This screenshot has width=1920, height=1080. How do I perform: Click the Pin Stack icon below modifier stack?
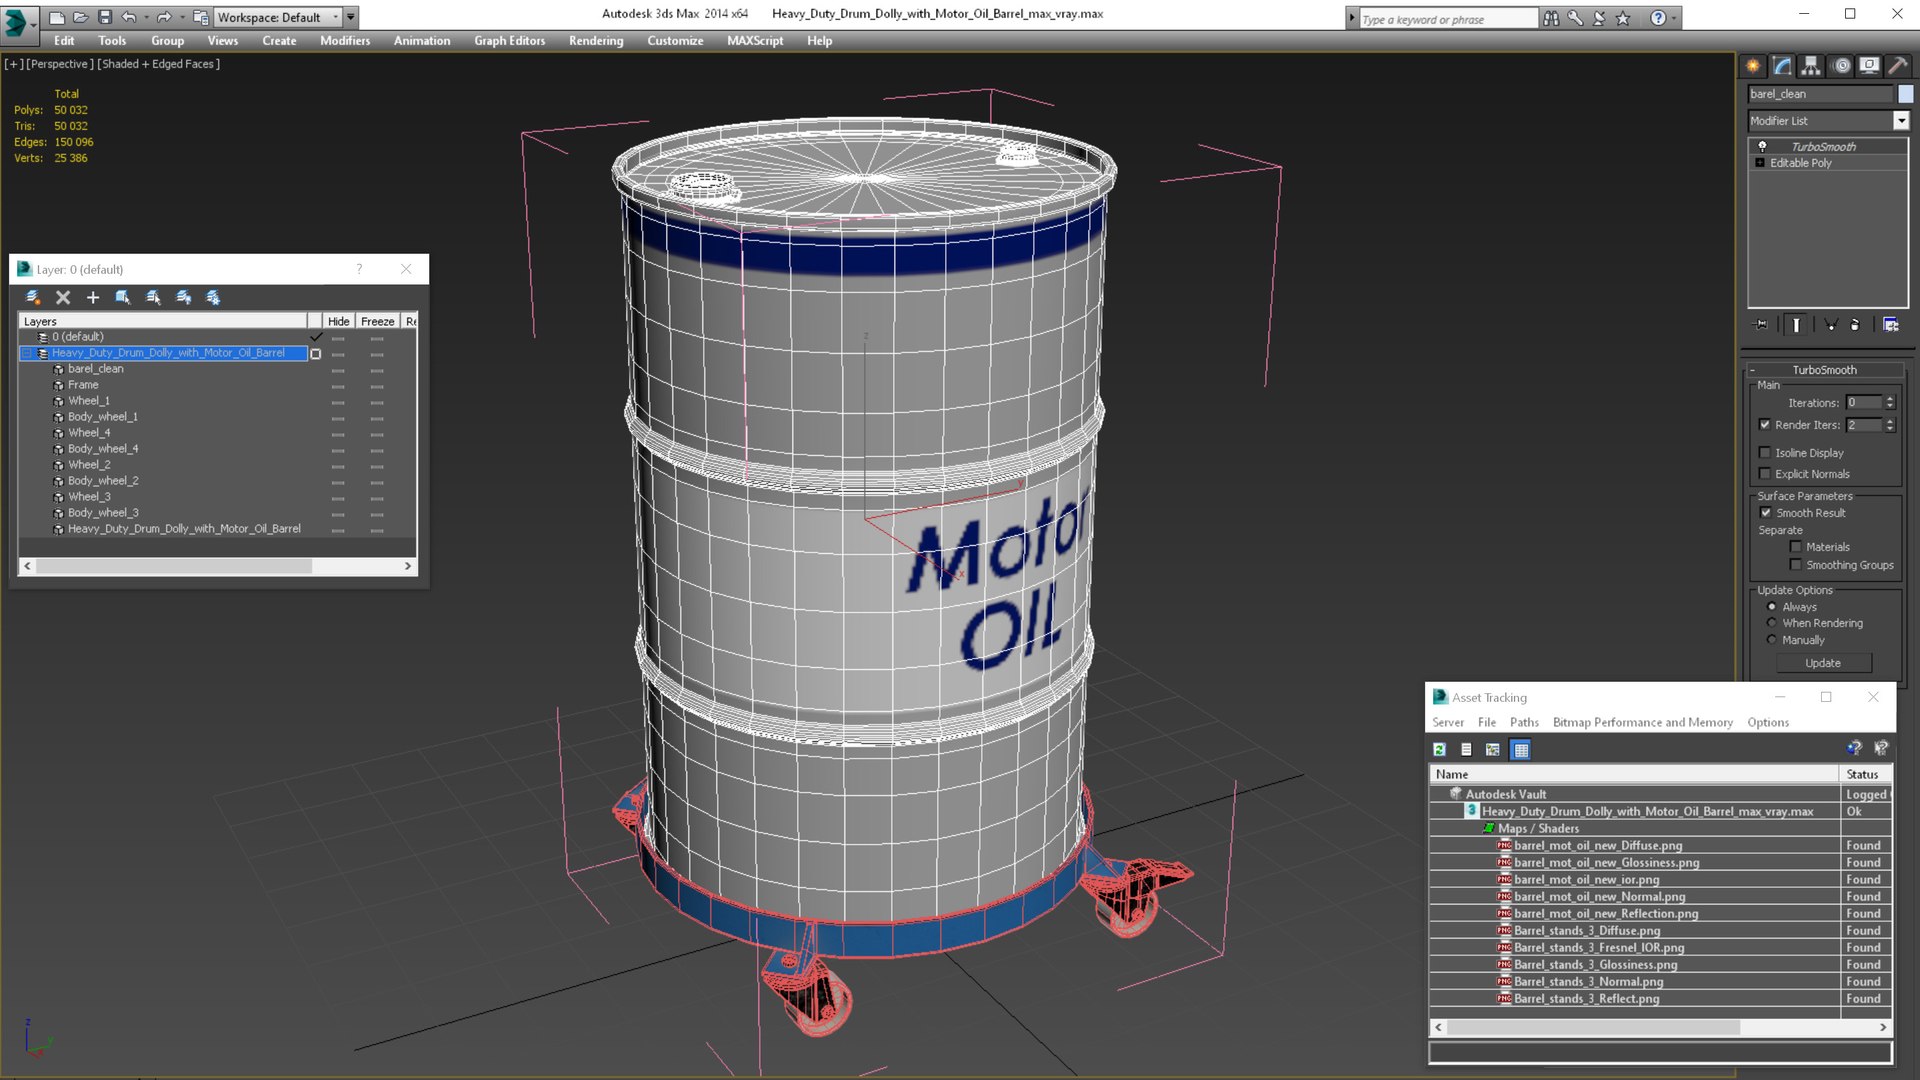(x=1762, y=325)
